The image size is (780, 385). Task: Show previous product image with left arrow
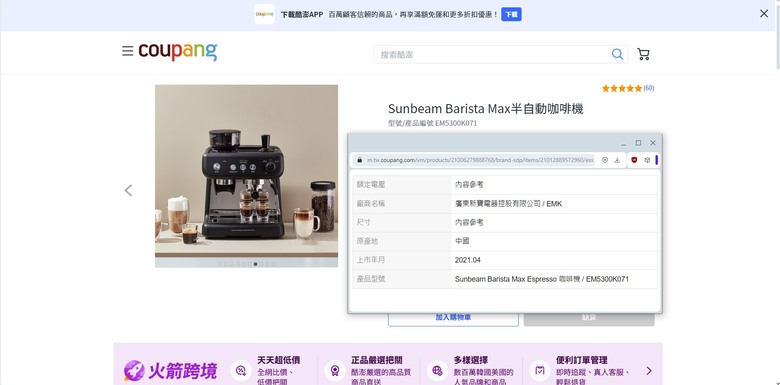point(128,190)
